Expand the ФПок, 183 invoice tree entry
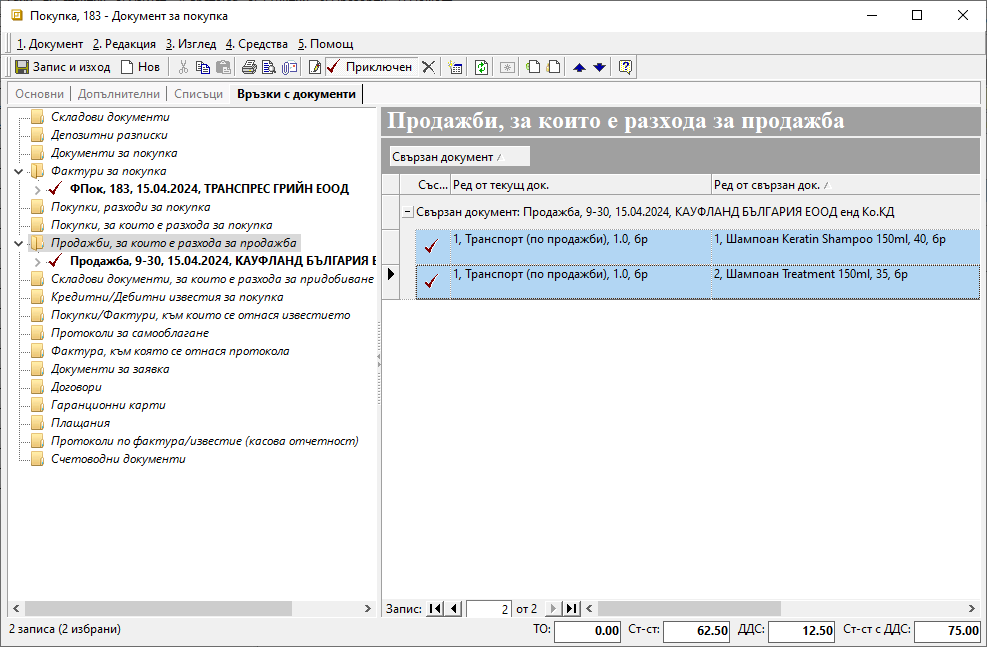The width and height of the screenshot is (987, 647). click(38, 189)
